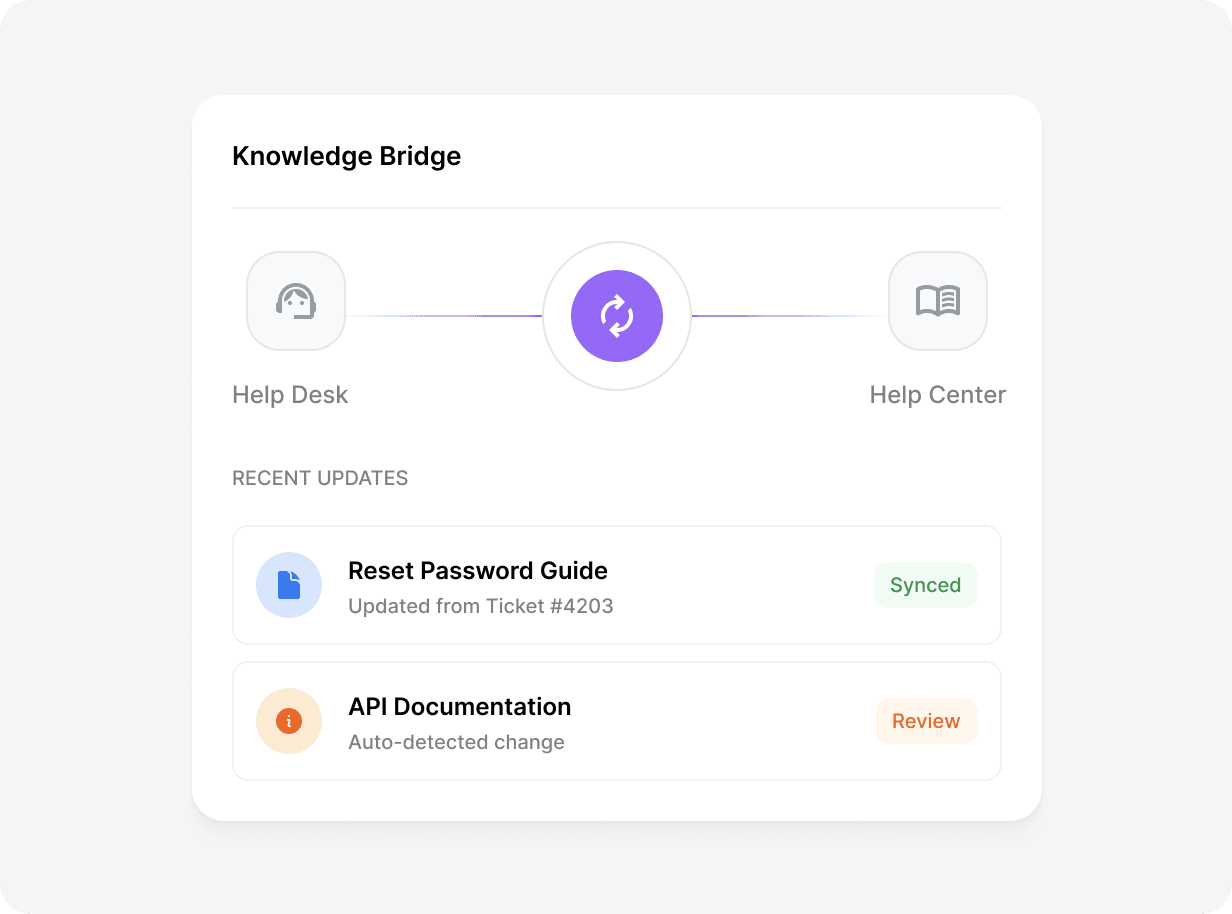Expand the API Documentation update entry

pos(617,721)
